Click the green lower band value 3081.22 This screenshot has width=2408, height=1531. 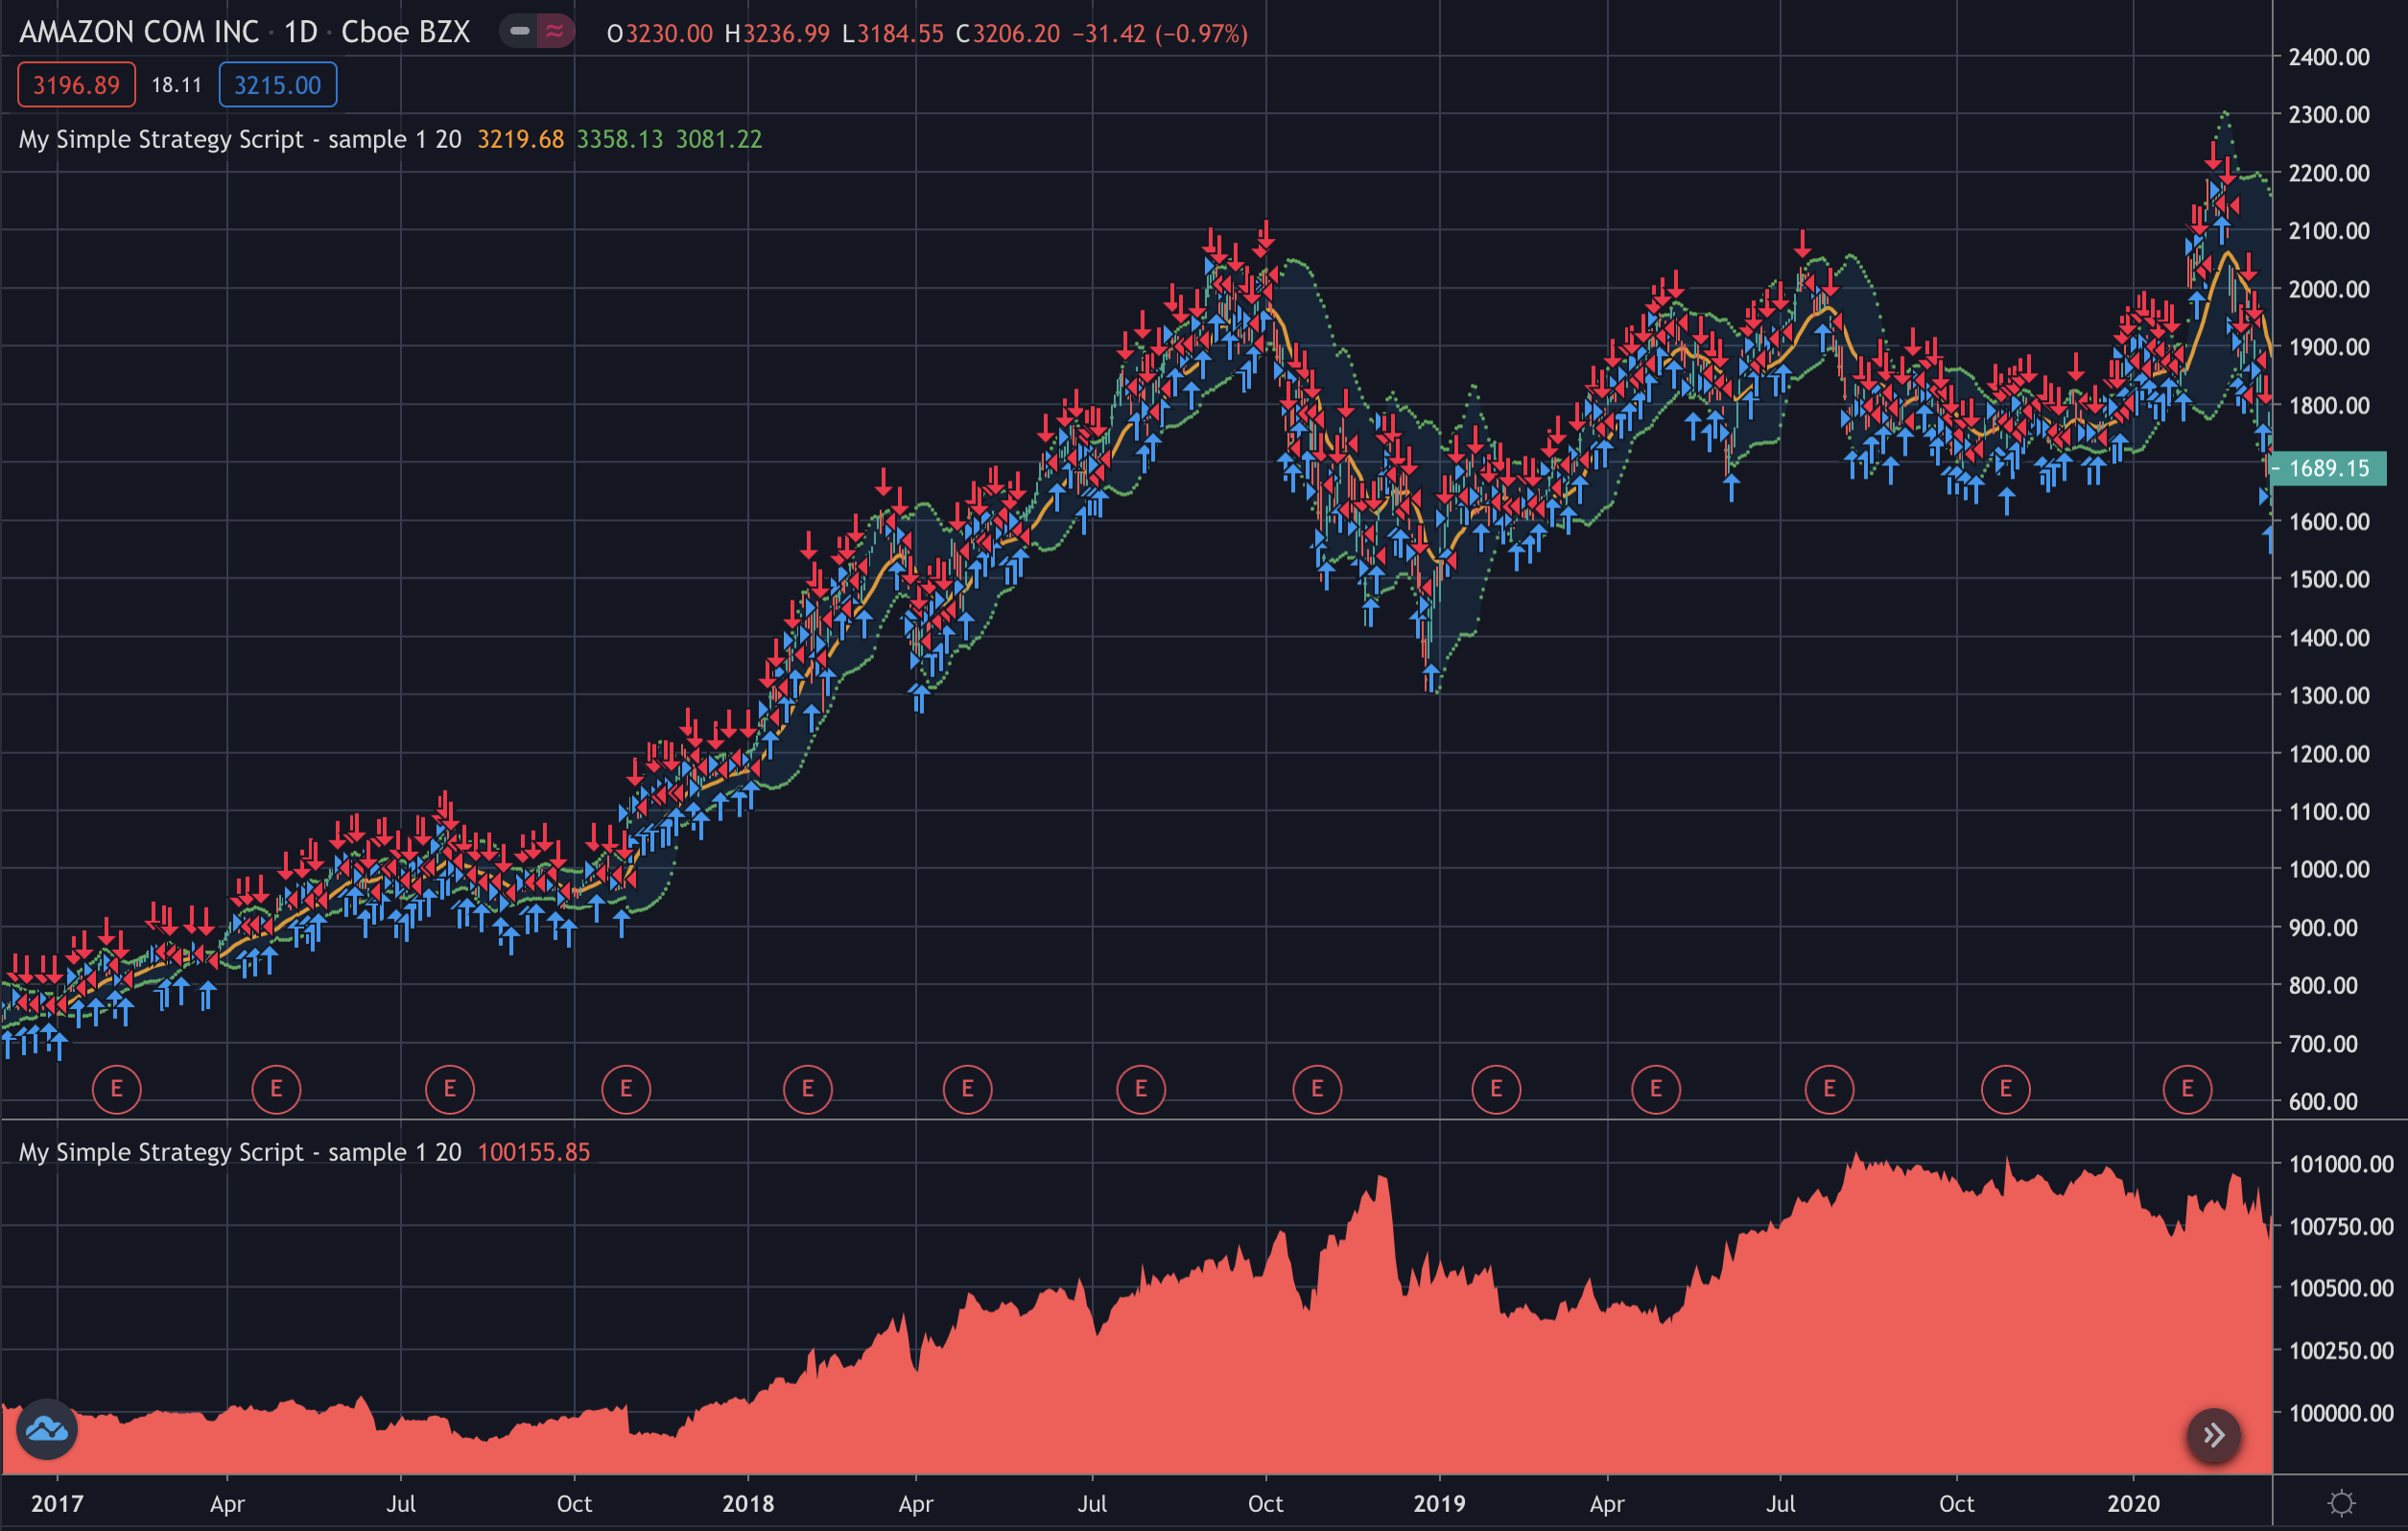pyautogui.click(x=719, y=139)
